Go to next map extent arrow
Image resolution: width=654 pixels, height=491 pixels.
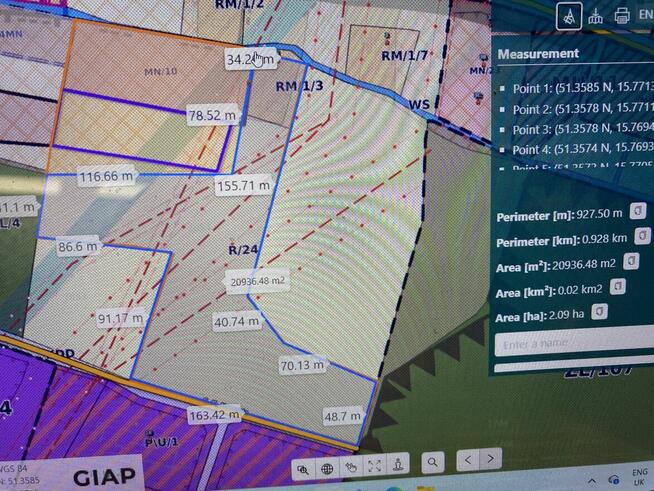(490, 459)
